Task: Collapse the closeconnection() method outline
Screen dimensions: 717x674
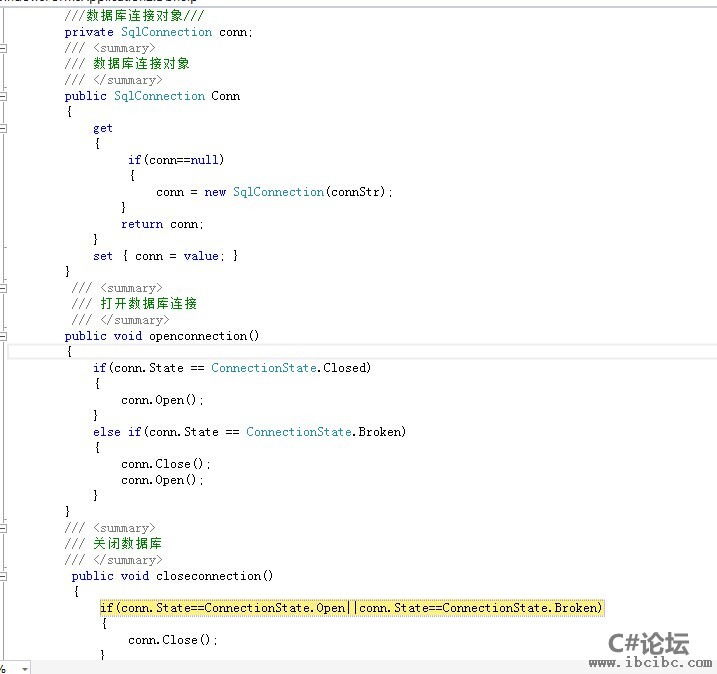Action: tap(4, 576)
